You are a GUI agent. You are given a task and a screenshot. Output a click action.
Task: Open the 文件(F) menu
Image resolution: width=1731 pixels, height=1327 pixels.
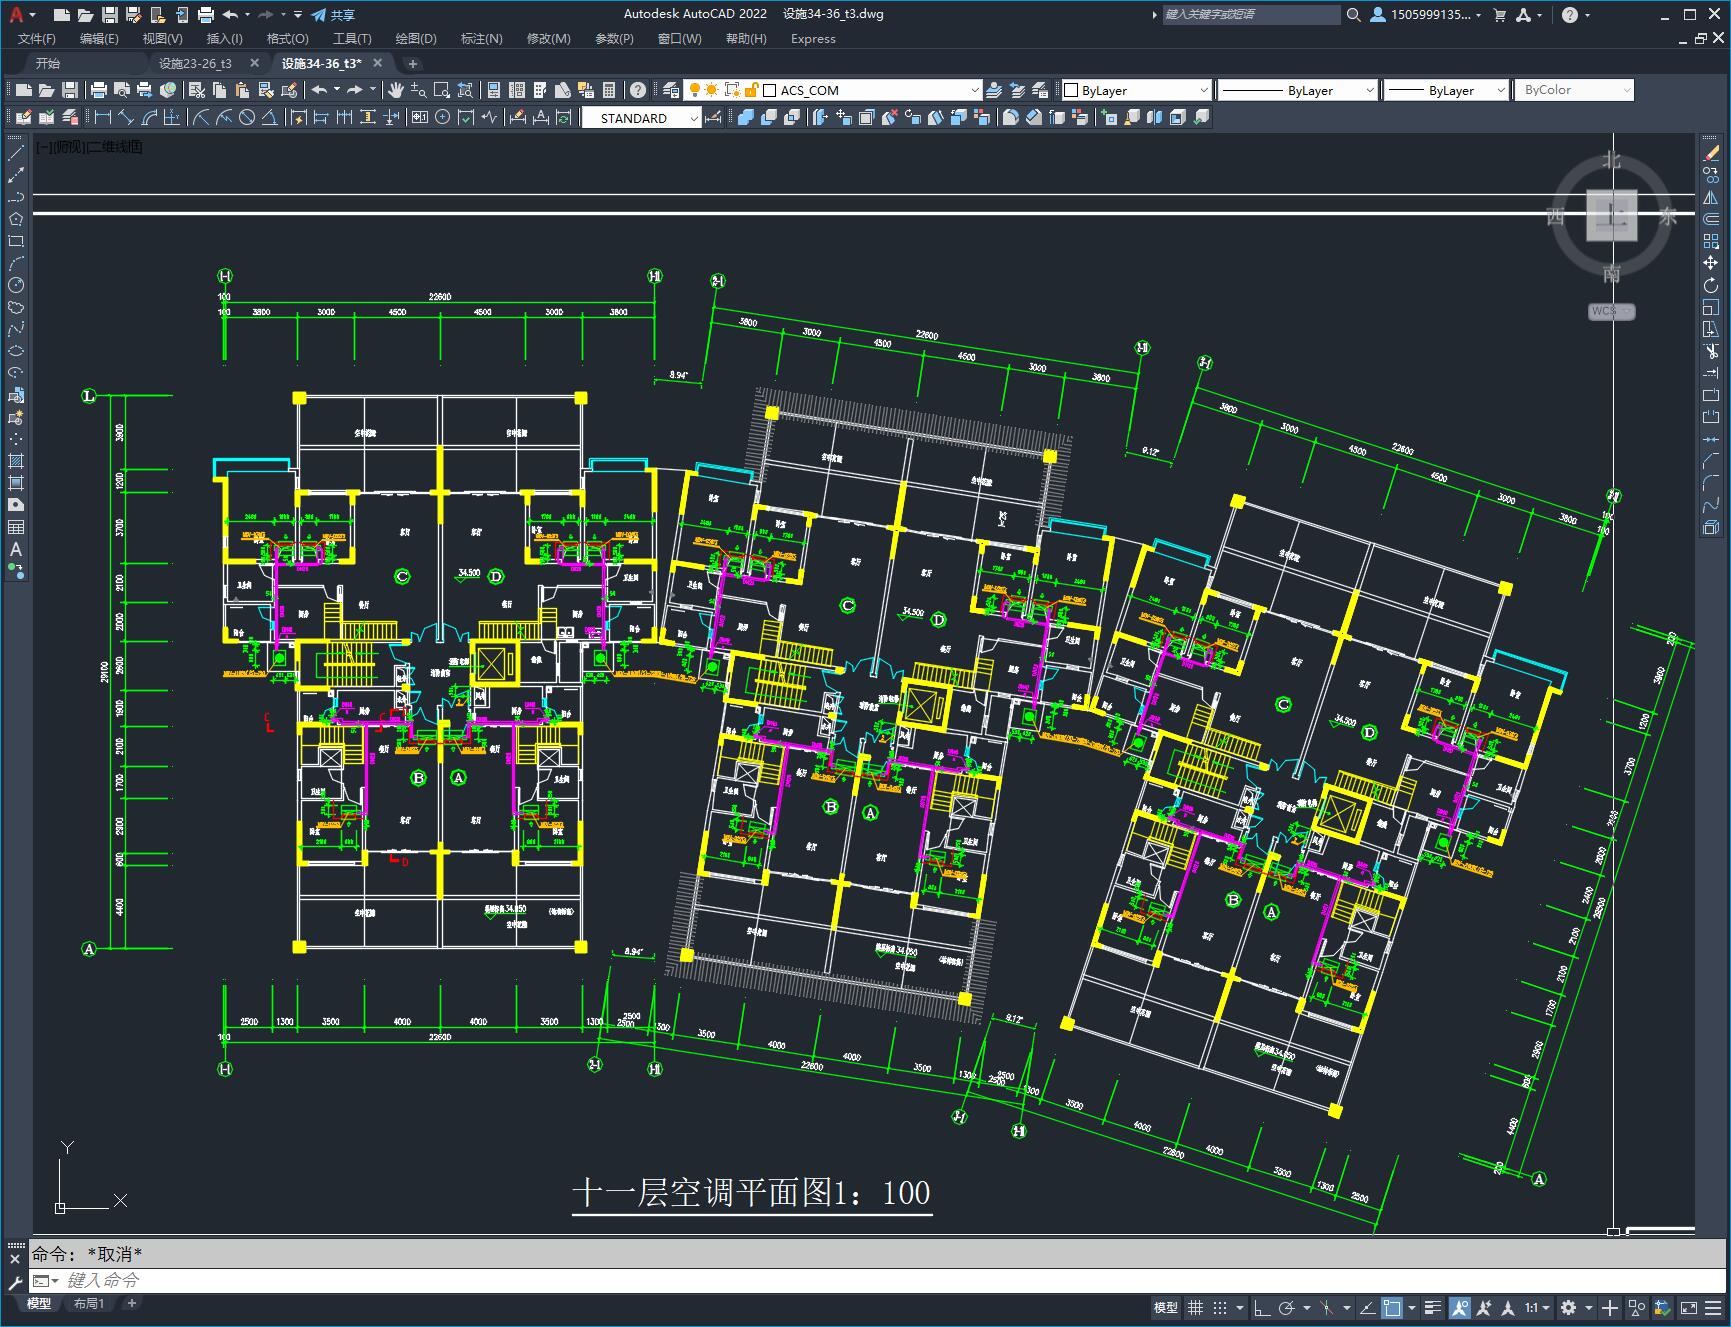[37, 39]
